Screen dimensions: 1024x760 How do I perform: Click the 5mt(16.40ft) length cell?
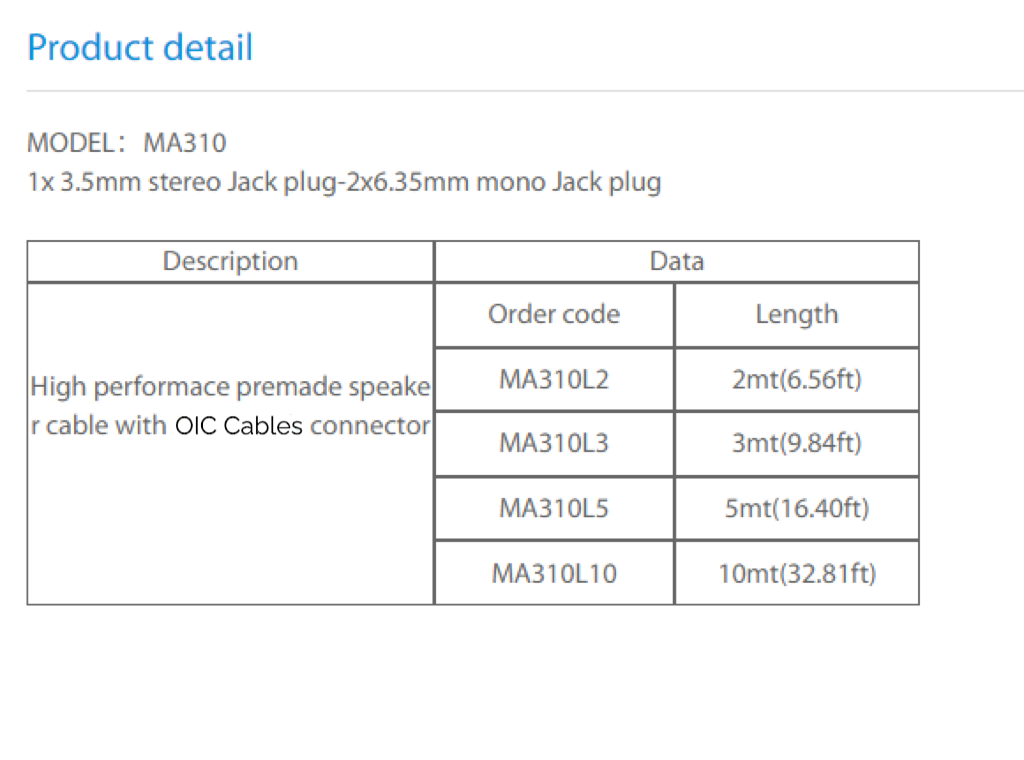[x=796, y=508]
